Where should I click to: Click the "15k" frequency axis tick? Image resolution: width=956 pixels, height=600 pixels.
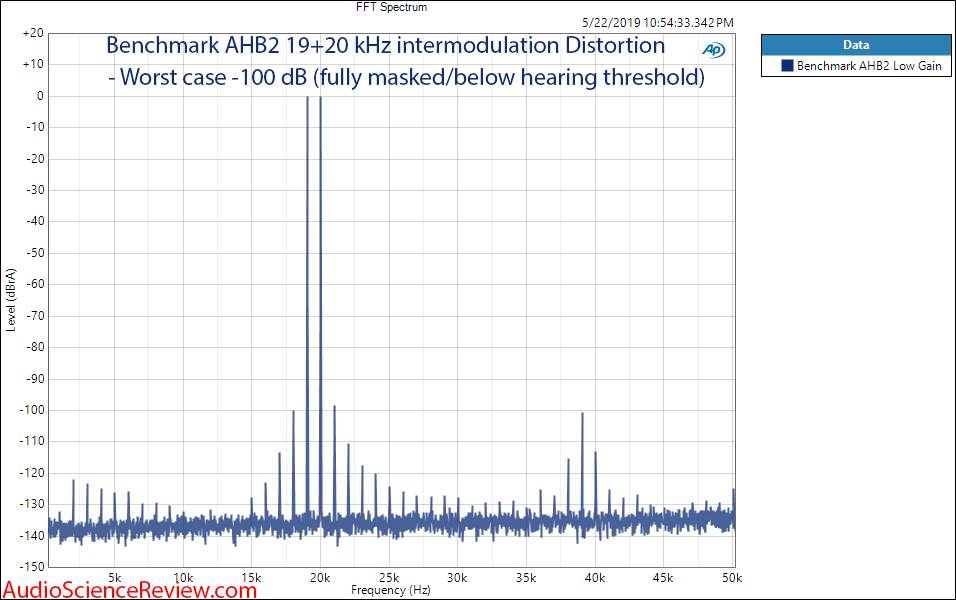[251, 577]
